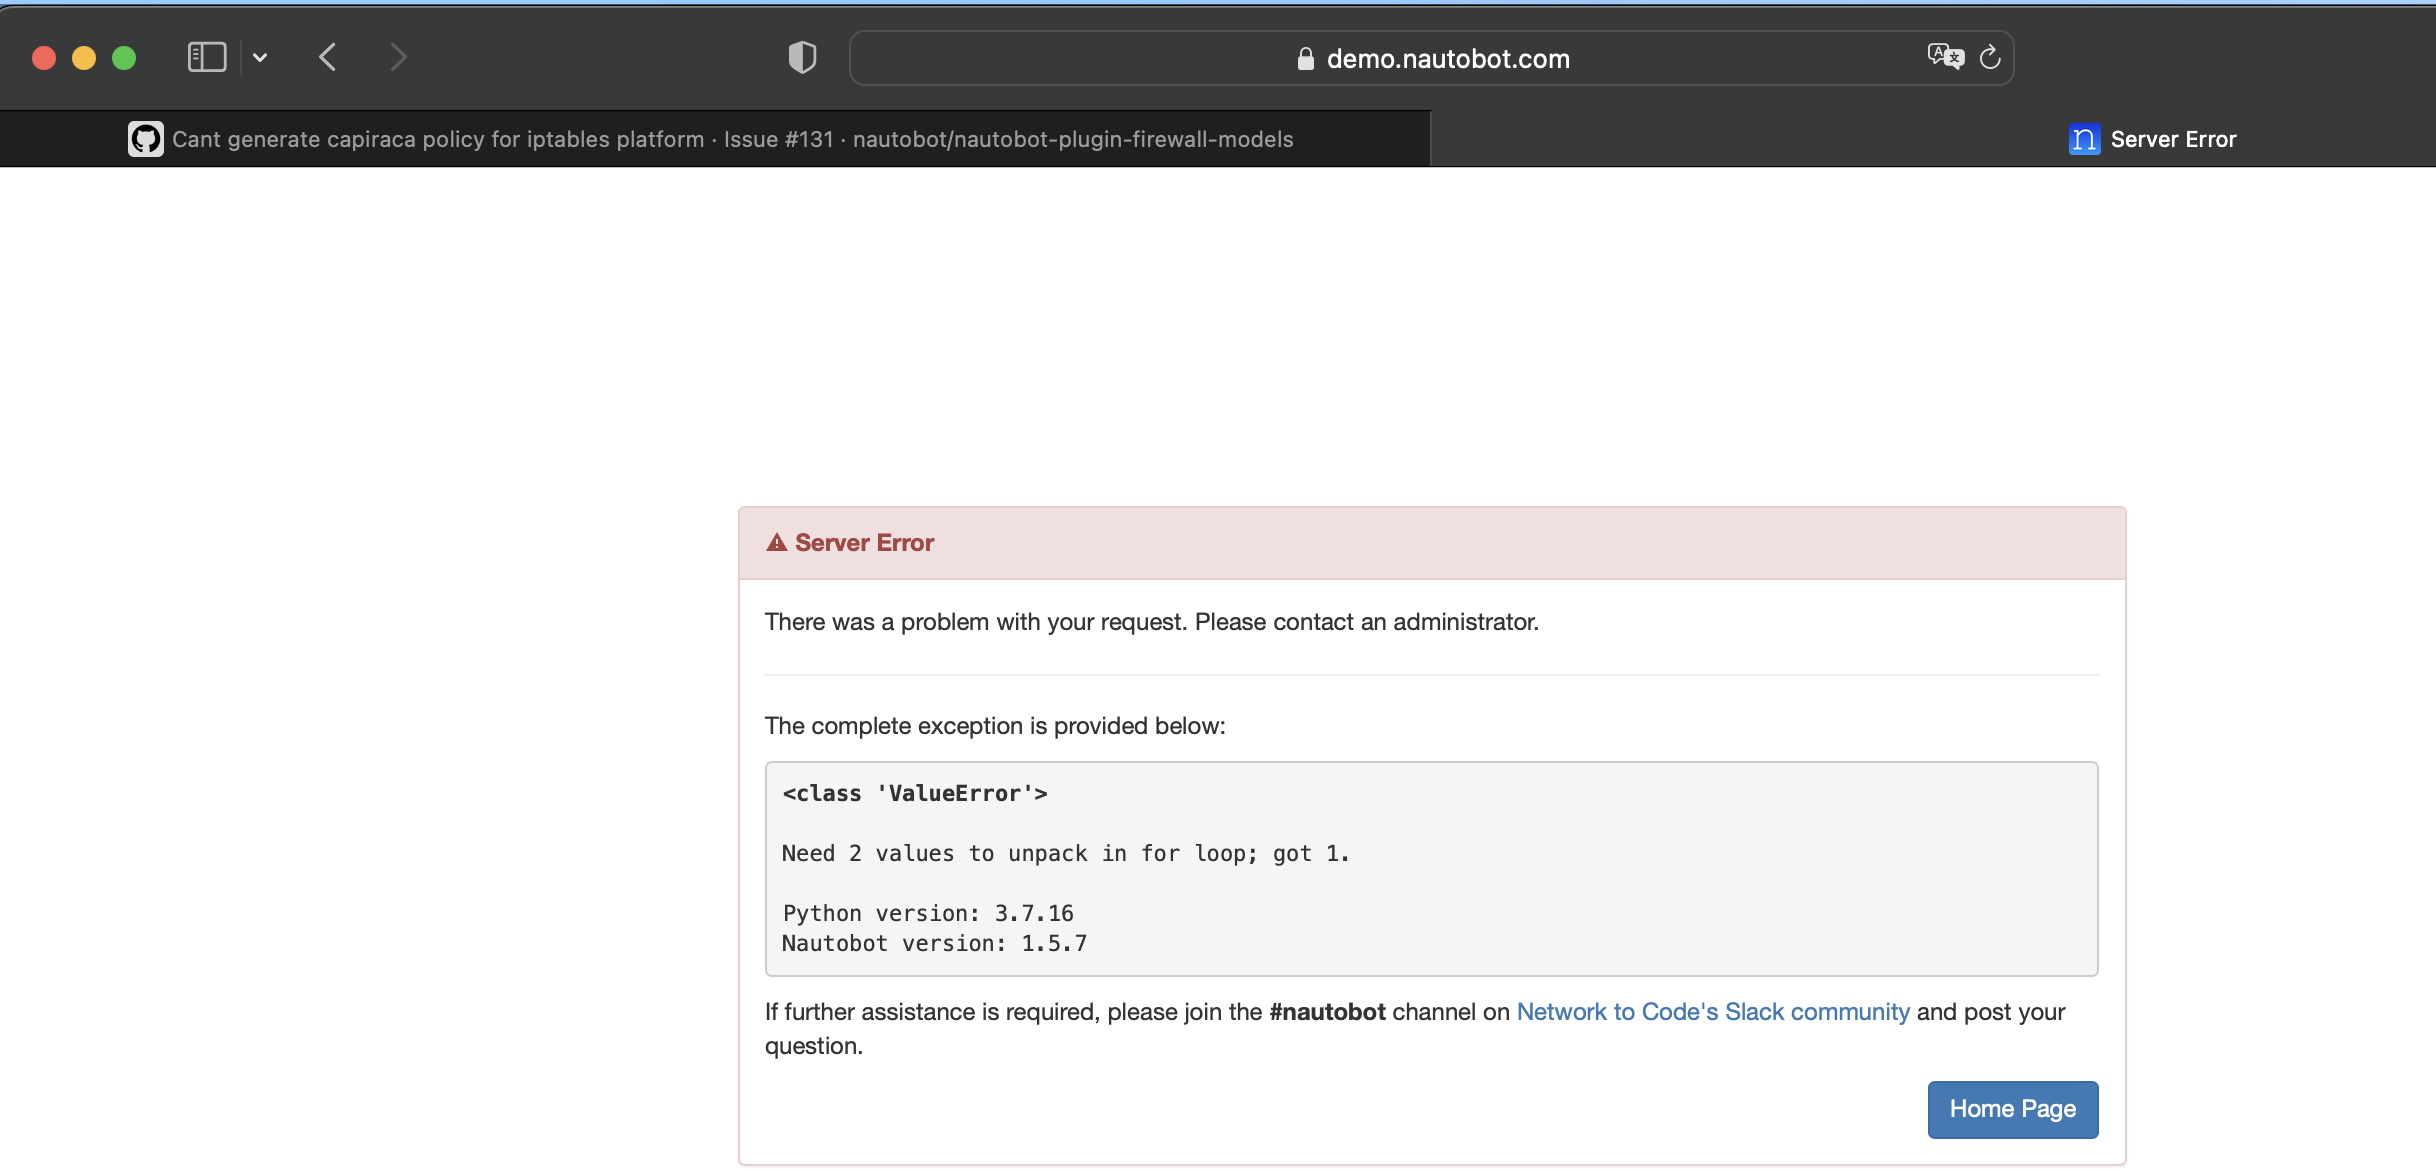Reload the current page

pyautogui.click(x=1990, y=57)
